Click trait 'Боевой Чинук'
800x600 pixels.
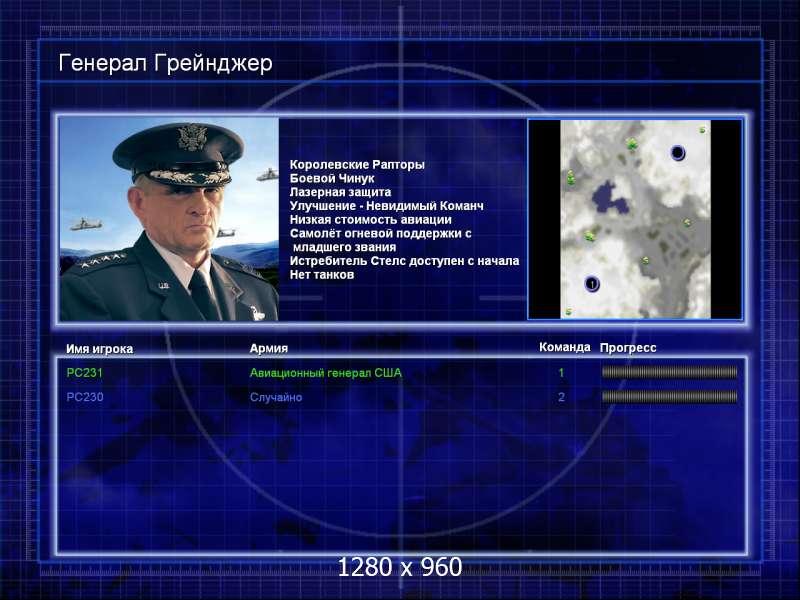[x=332, y=179]
